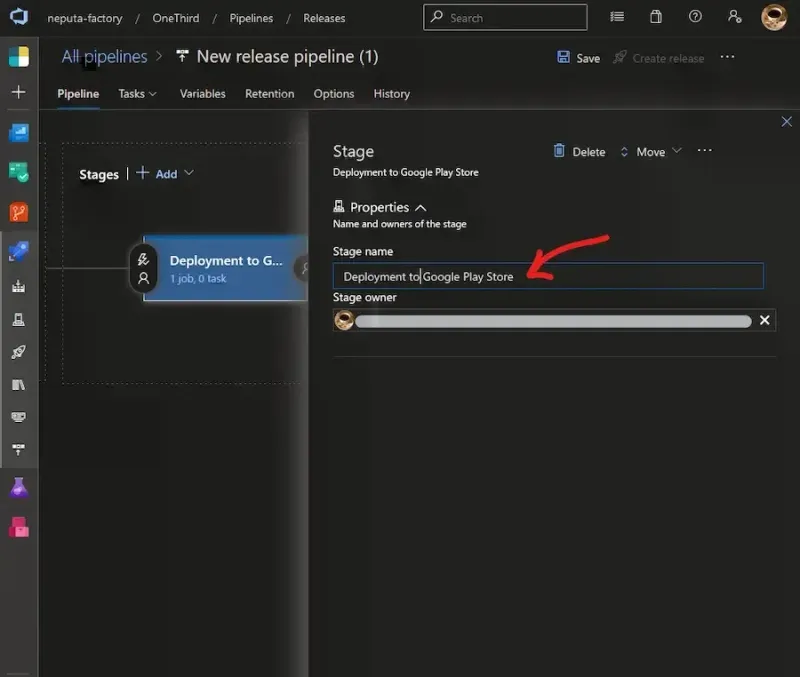Open the History tab
The width and height of the screenshot is (800, 677).
[x=391, y=94]
